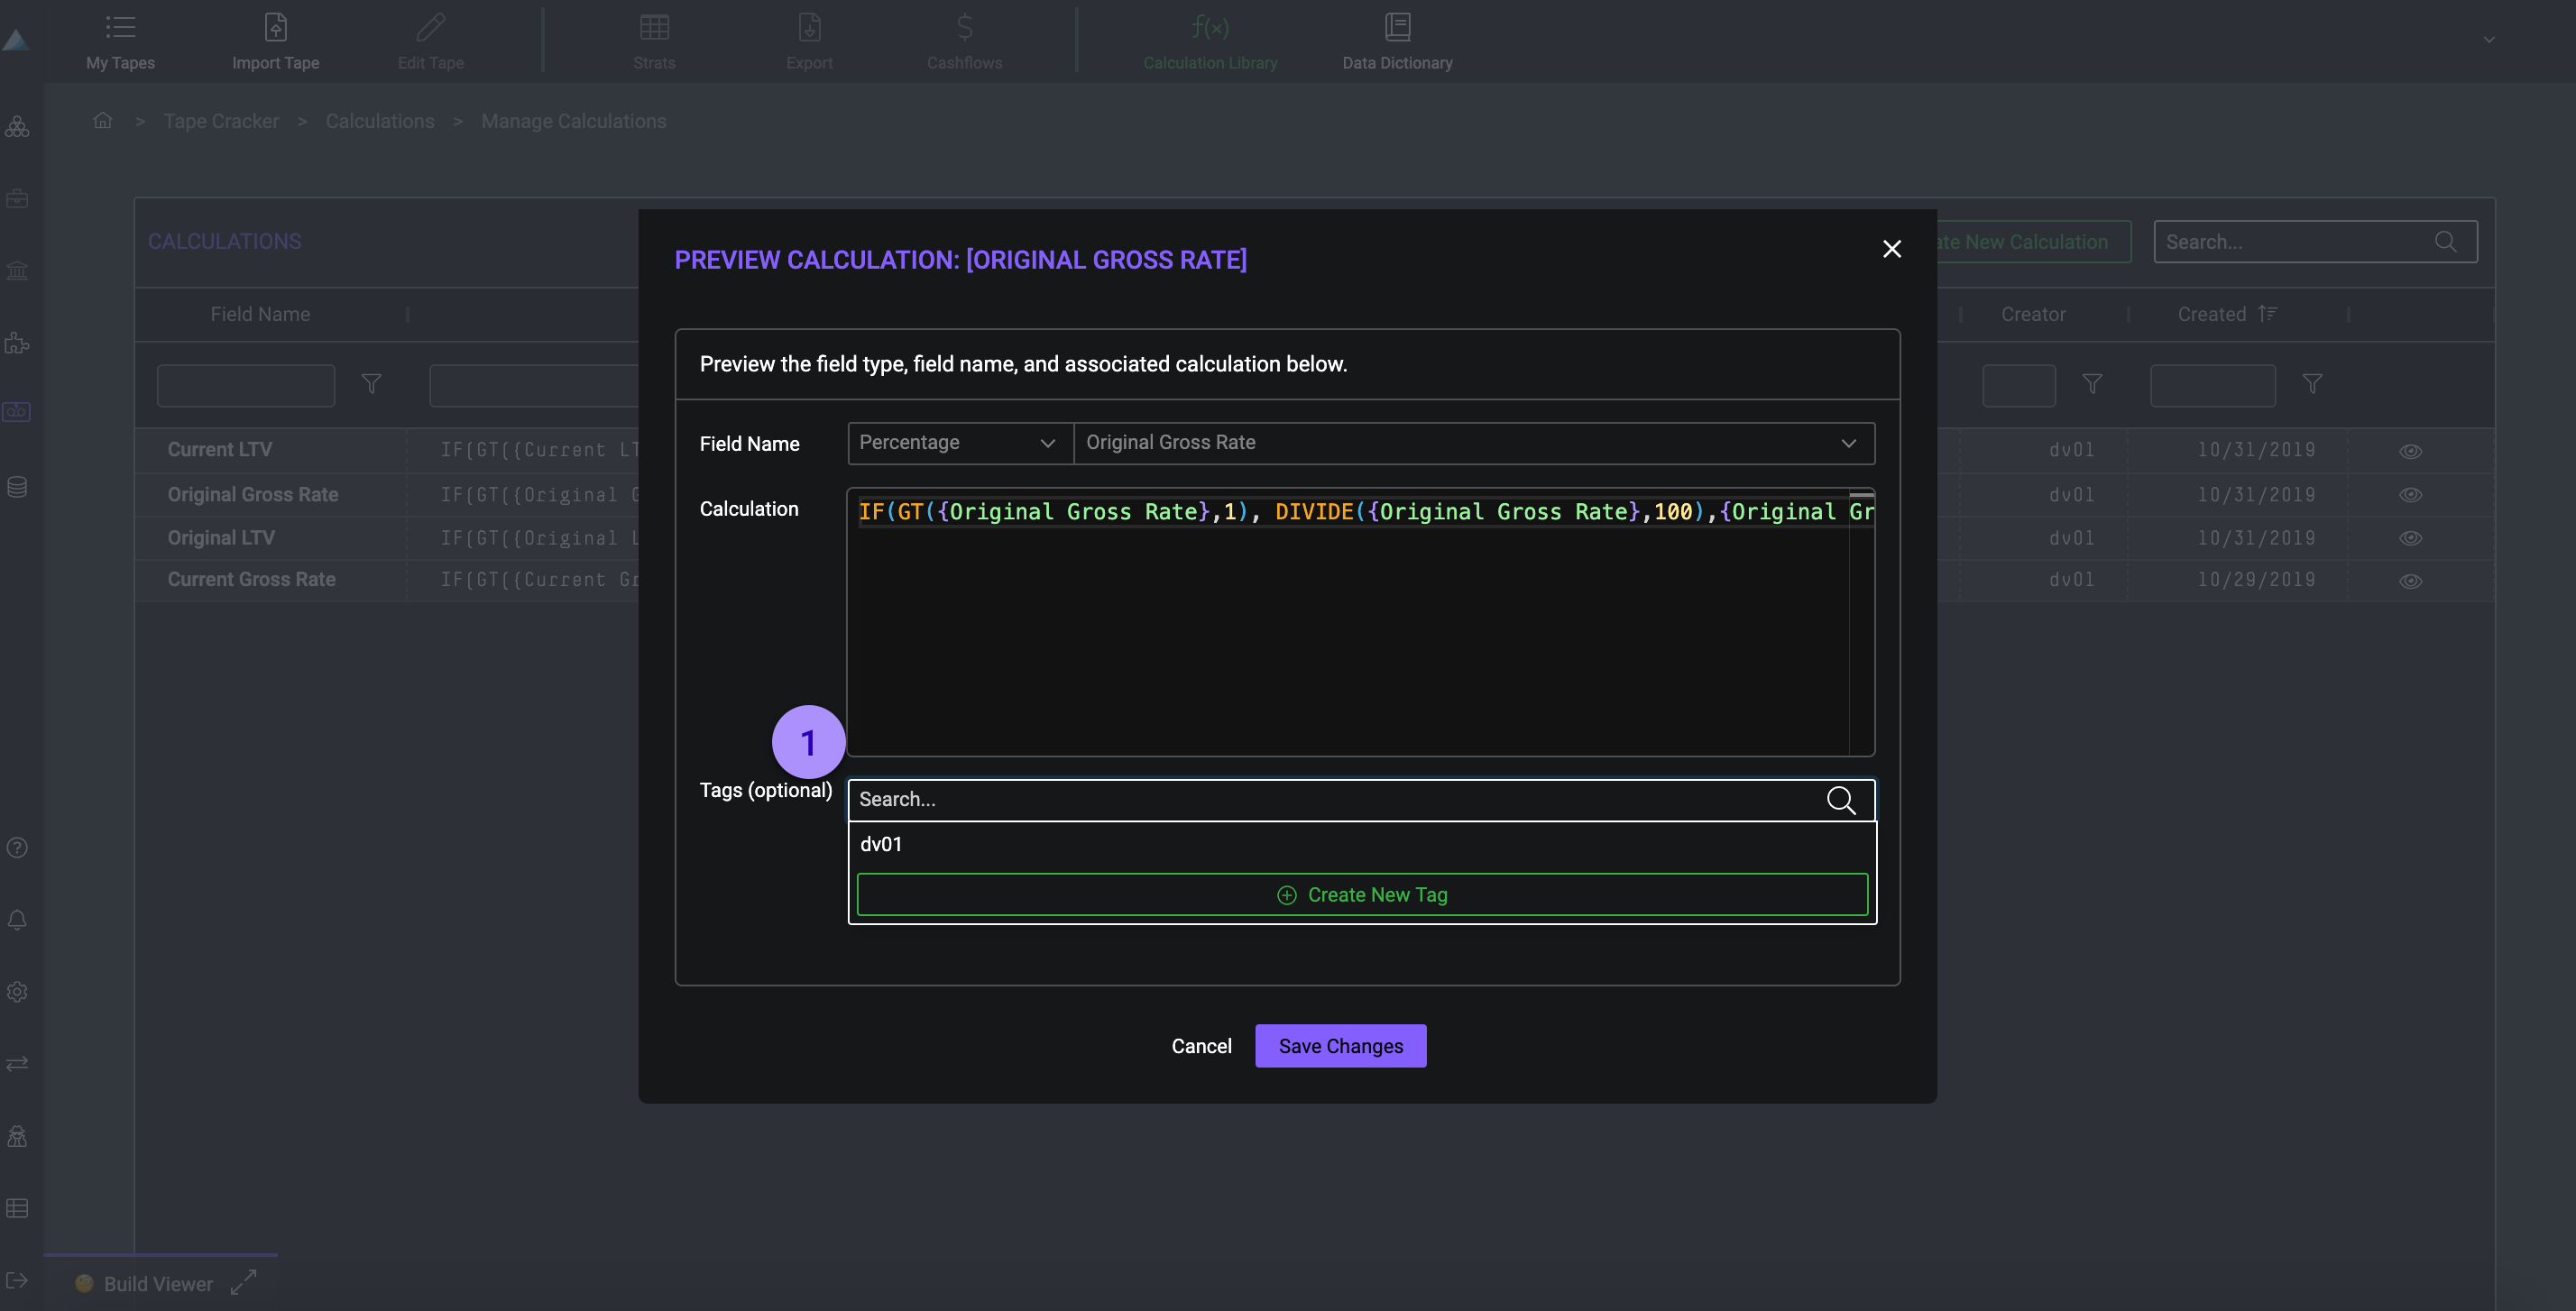Click the tags search magnifier icon
This screenshot has width=2576, height=1311.
[x=1840, y=800]
